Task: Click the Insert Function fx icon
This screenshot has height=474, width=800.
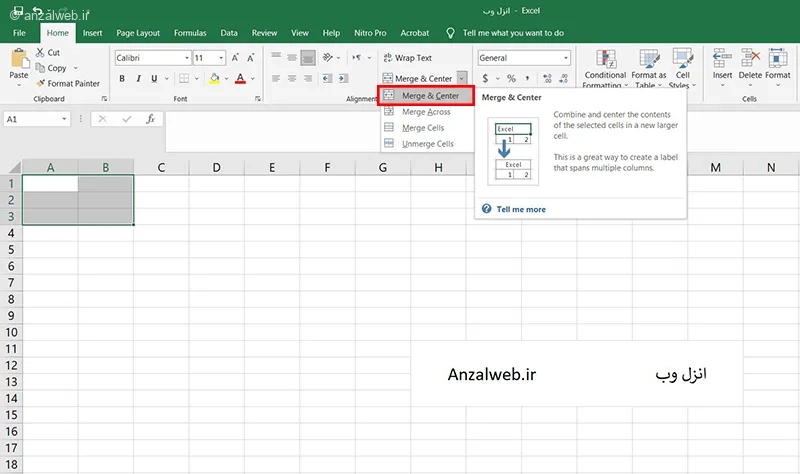Action: pos(151,119)
